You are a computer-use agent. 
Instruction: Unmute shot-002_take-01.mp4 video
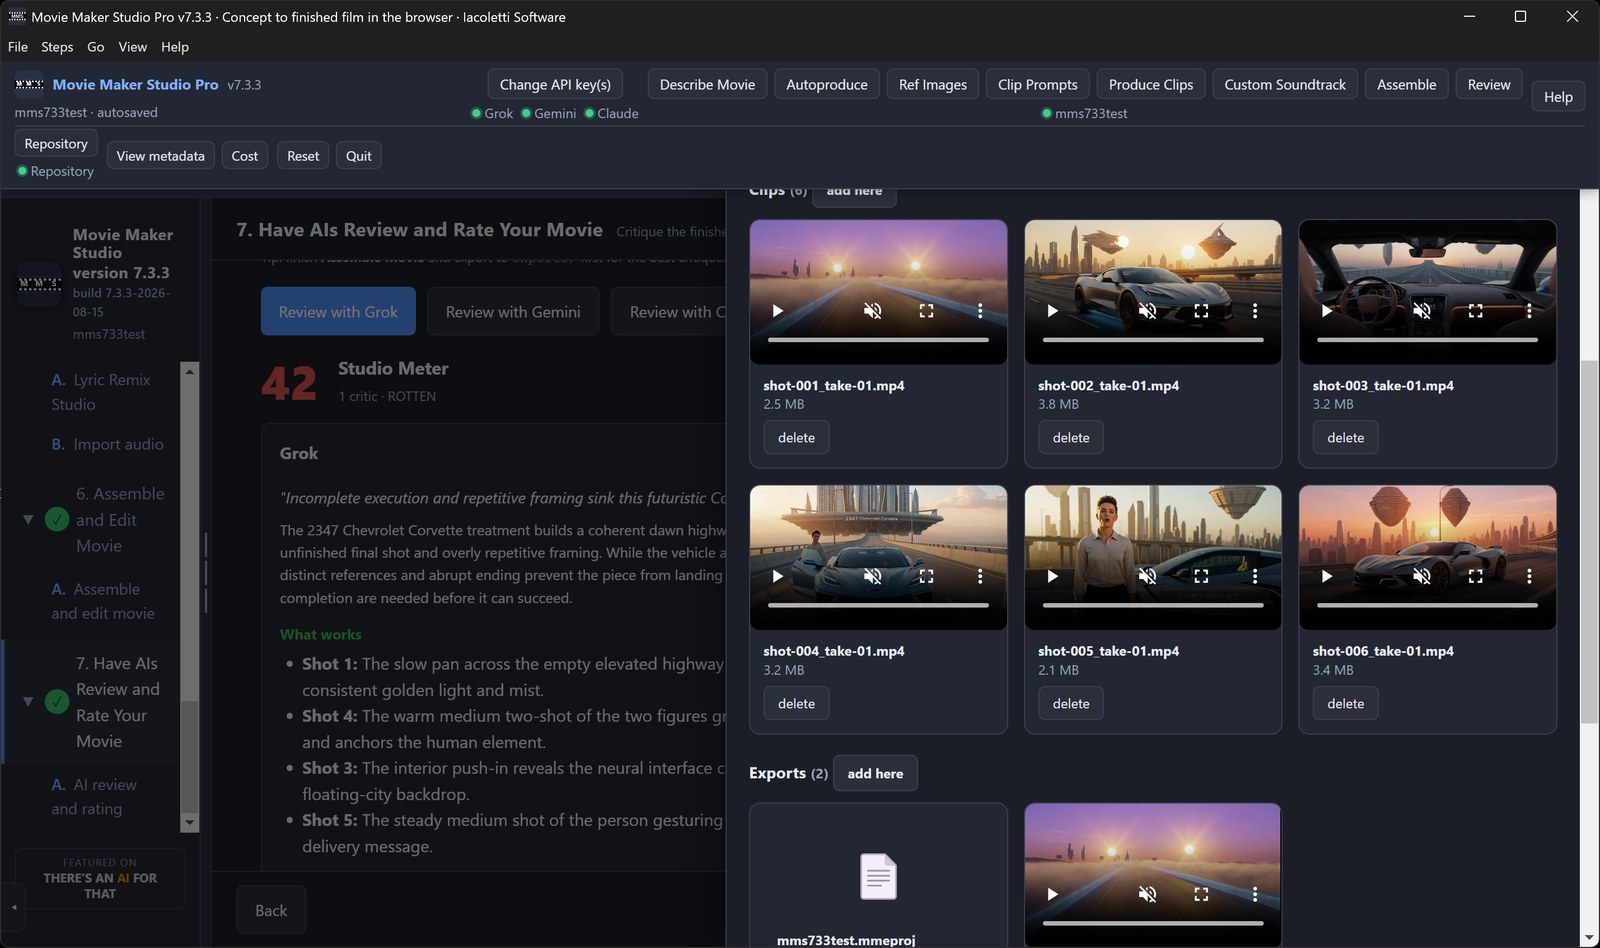pos(1147,311)
